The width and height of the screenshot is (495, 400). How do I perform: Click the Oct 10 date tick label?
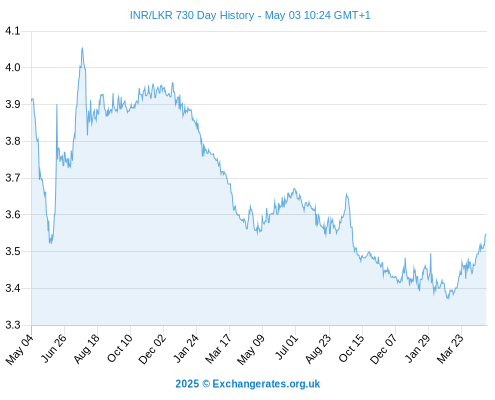click(120, 349)
